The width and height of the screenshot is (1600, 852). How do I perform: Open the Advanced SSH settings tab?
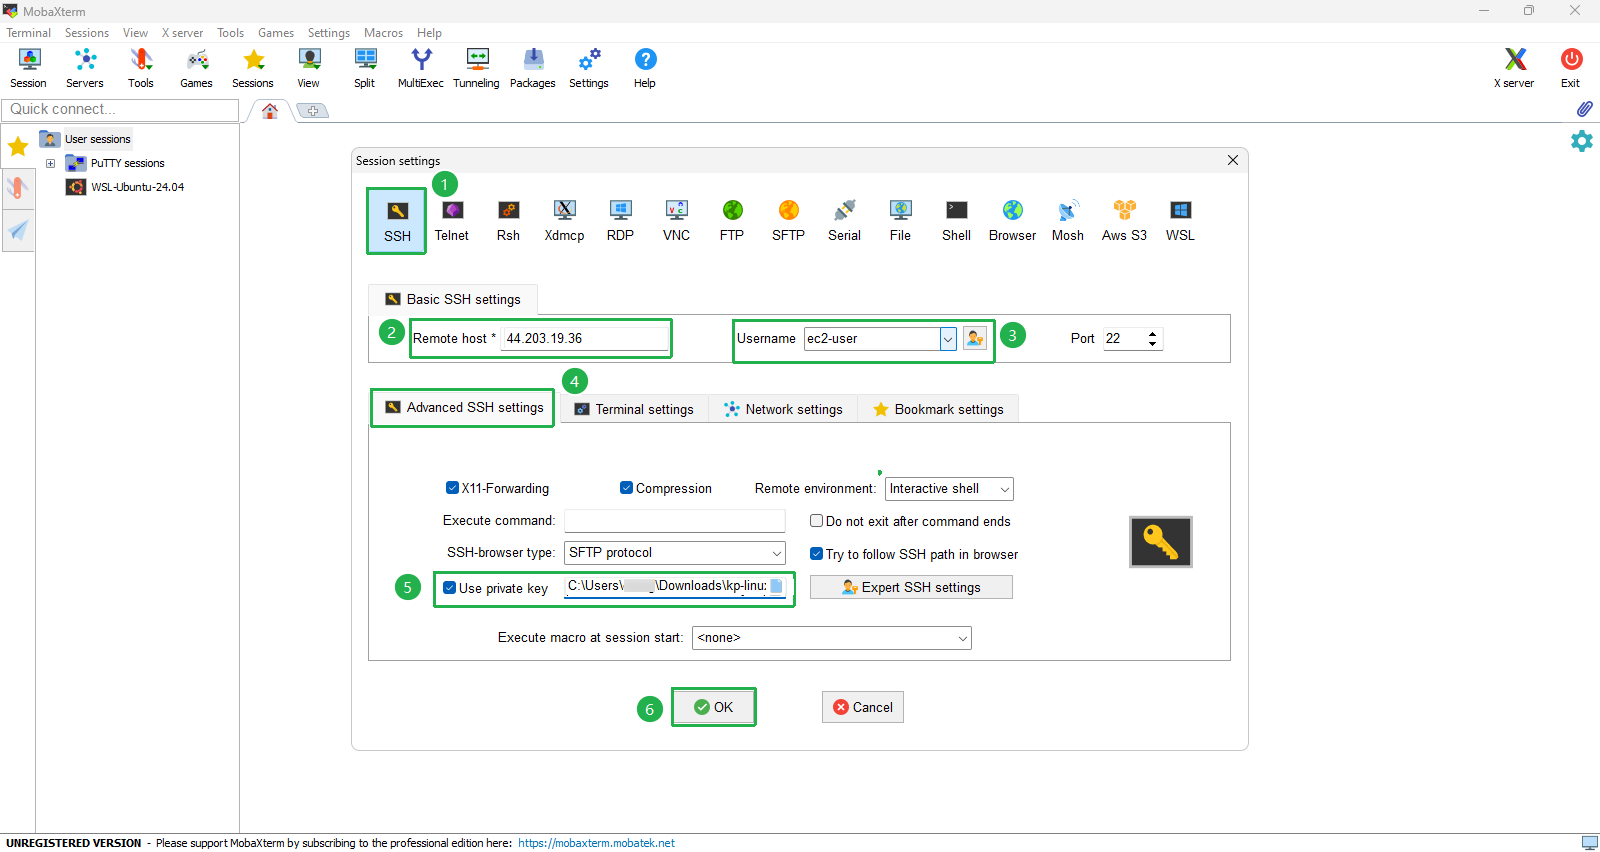tap(463, 408)
